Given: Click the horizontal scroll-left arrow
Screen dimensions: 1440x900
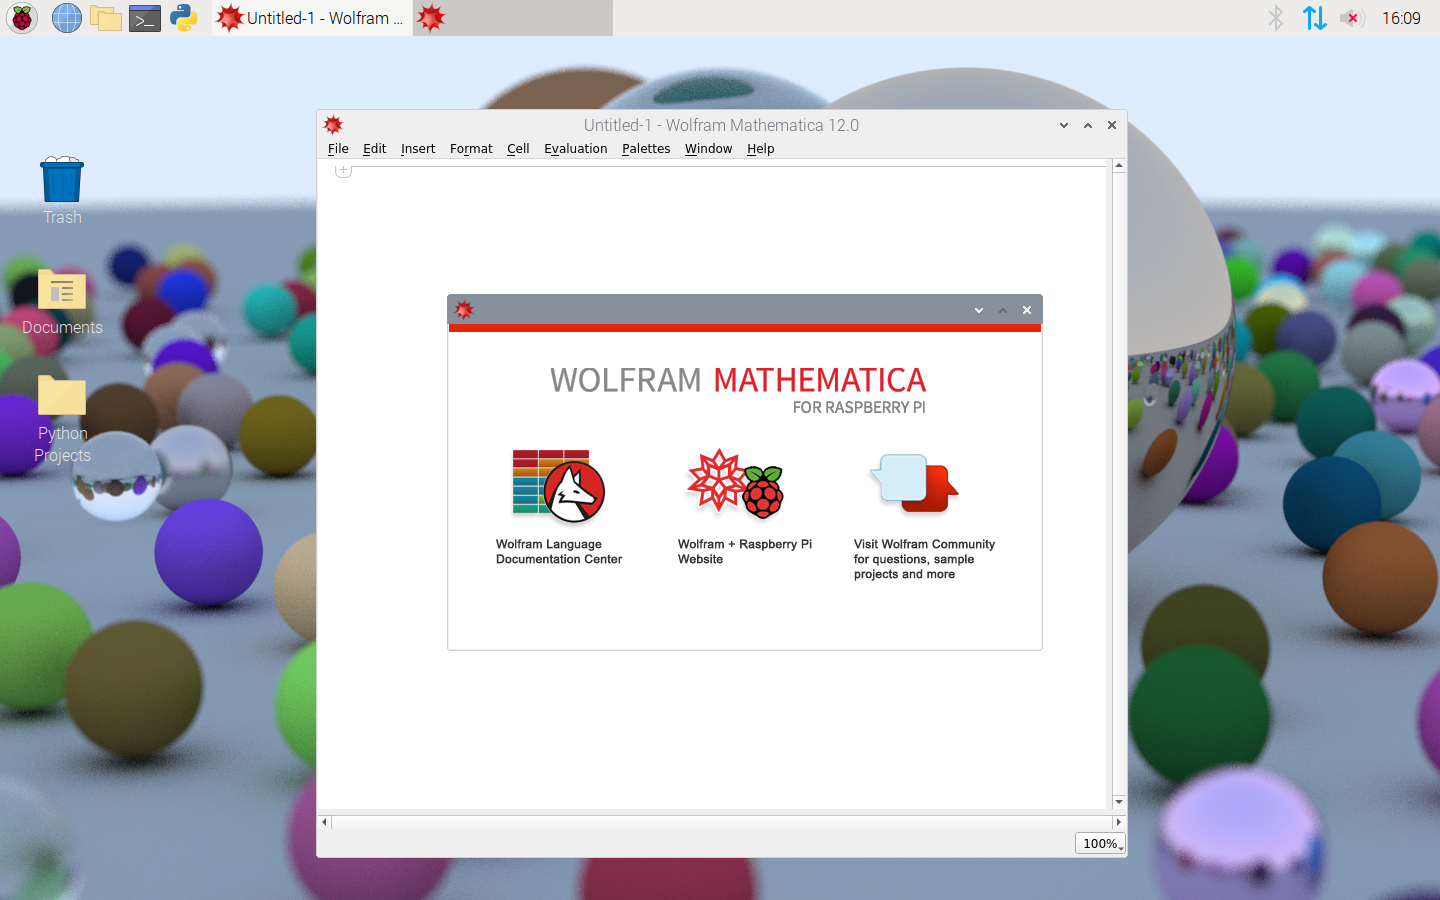Looking at the screenshot, I should tap(324, 822).
